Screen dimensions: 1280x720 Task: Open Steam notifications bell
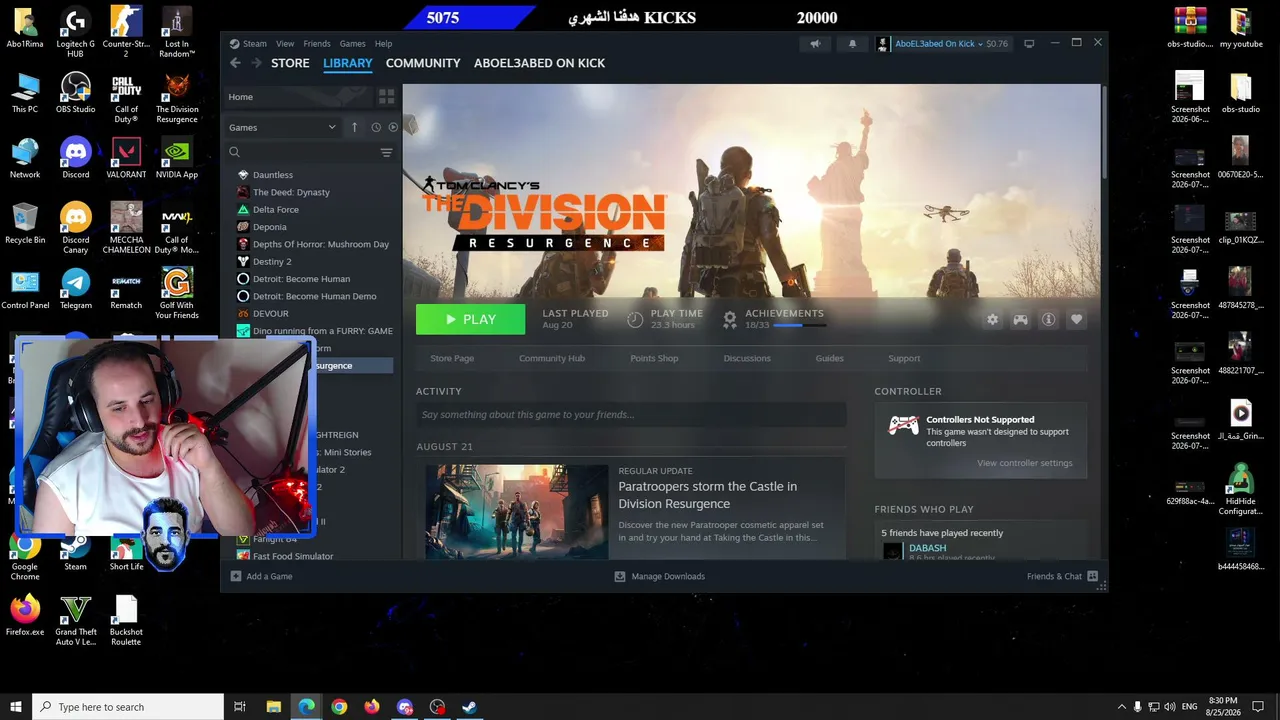point(852,44)
